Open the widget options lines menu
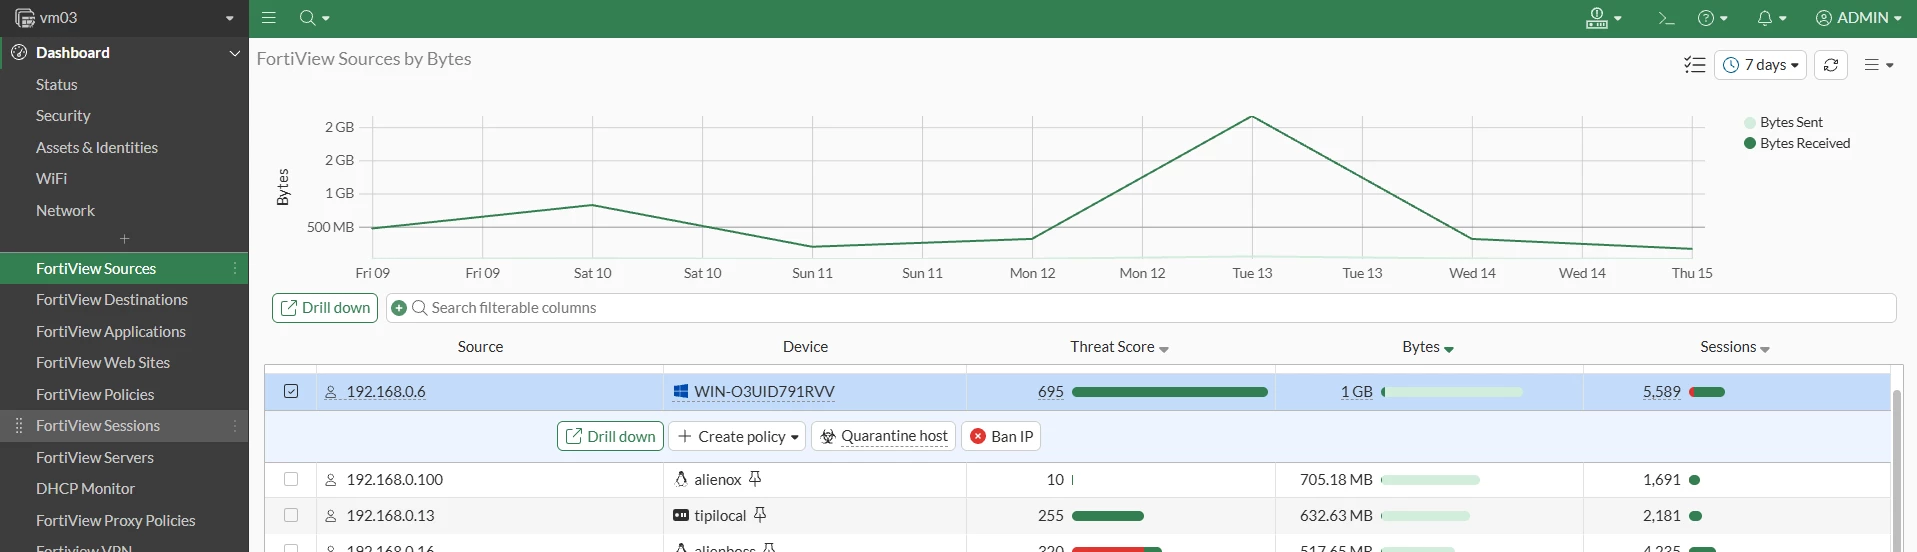This screenshot has width=1917, height=552. 1879,65
